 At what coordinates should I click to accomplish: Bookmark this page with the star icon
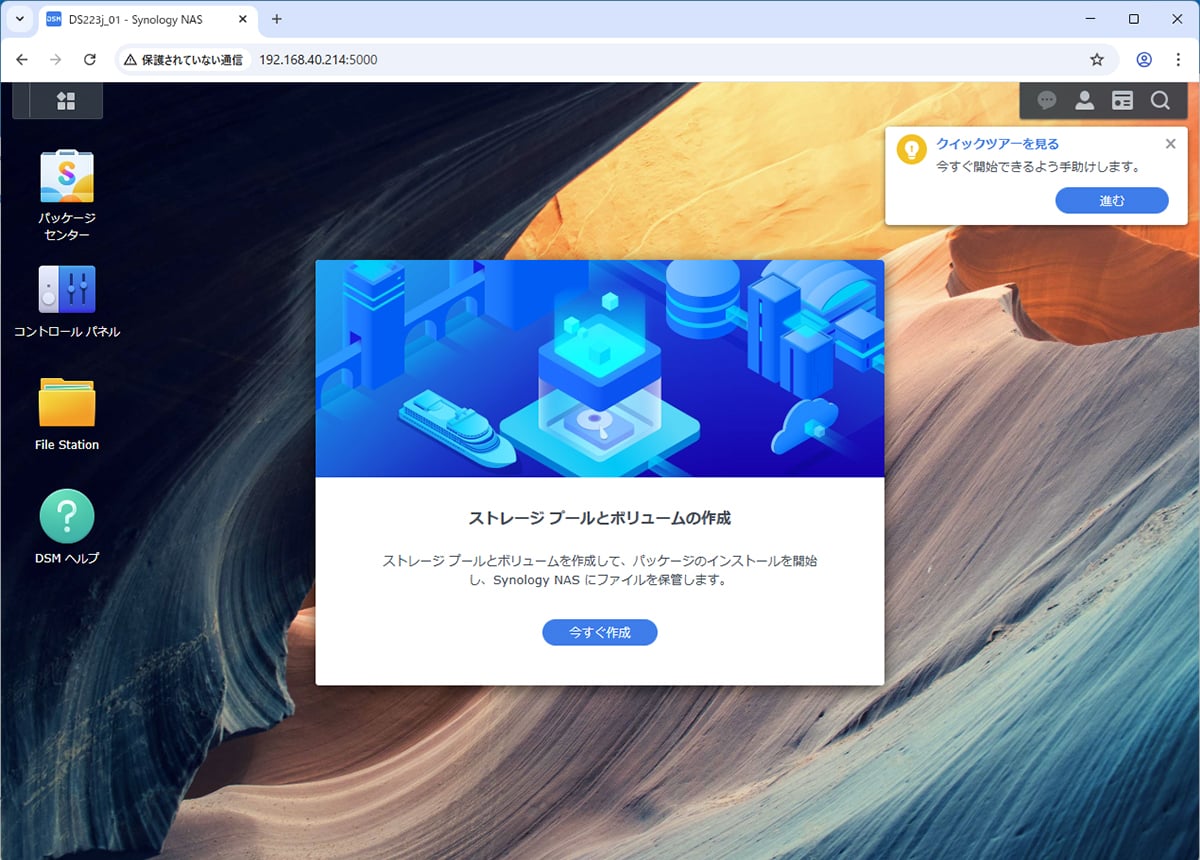click(1097, 60)
